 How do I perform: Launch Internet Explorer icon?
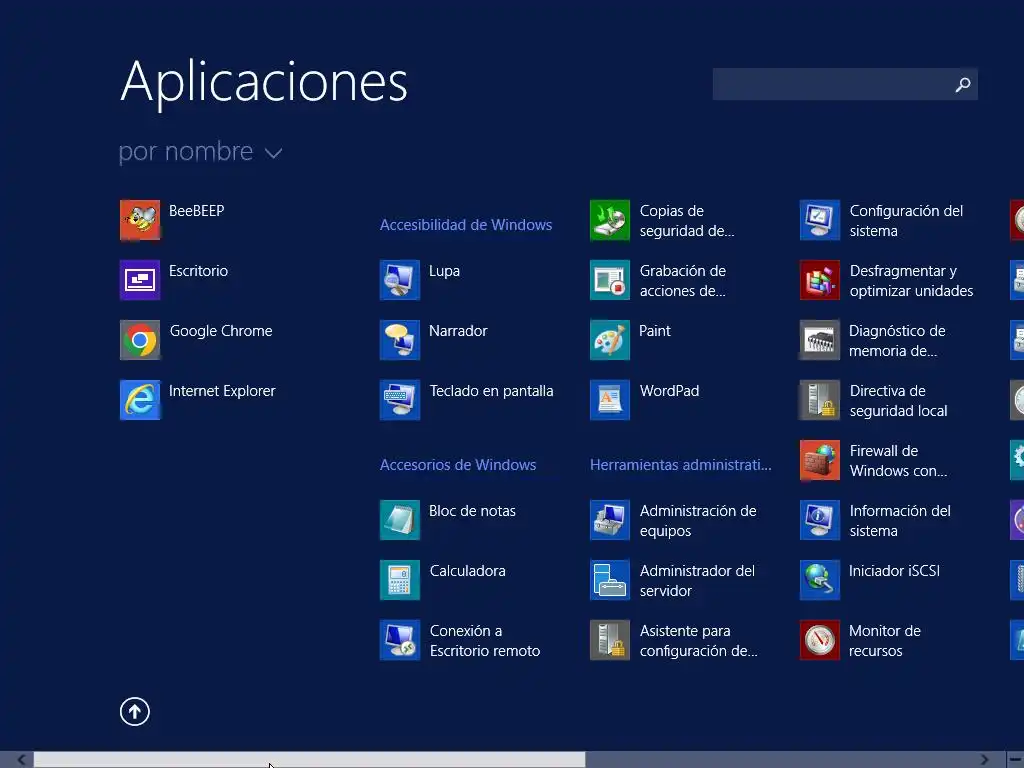(140, 400)
